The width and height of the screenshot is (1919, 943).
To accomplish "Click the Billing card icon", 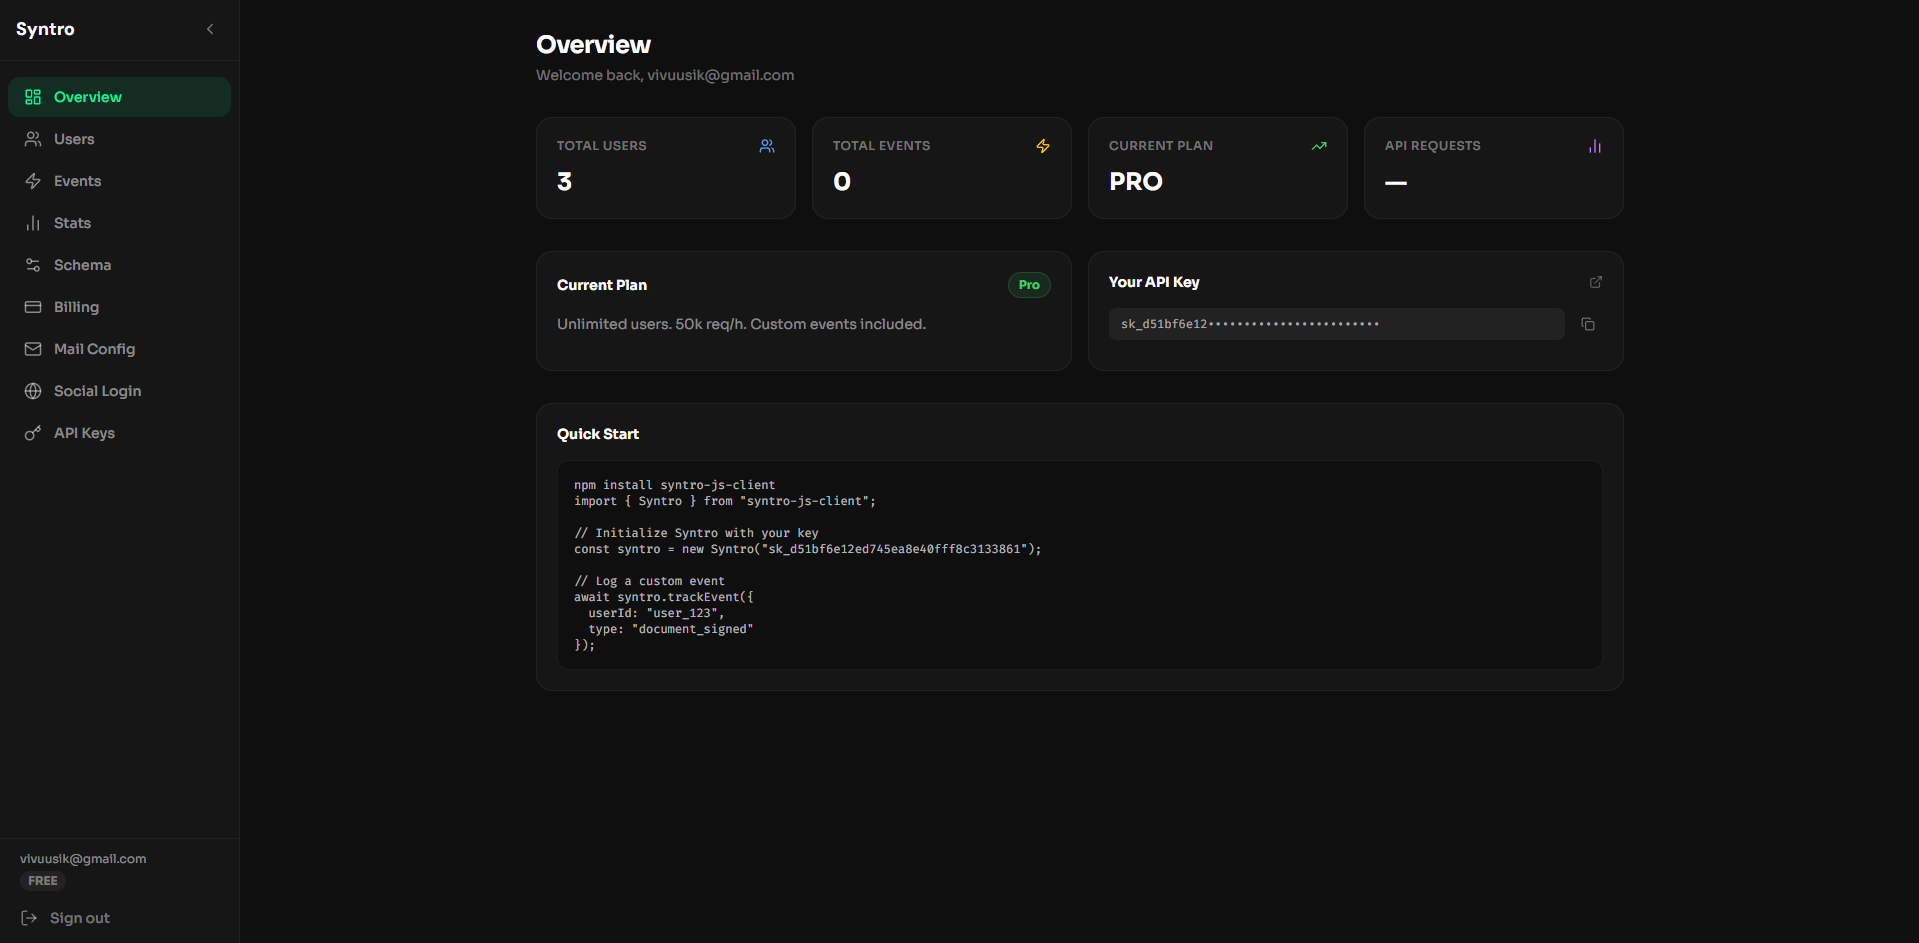I will tap(33, 307).
